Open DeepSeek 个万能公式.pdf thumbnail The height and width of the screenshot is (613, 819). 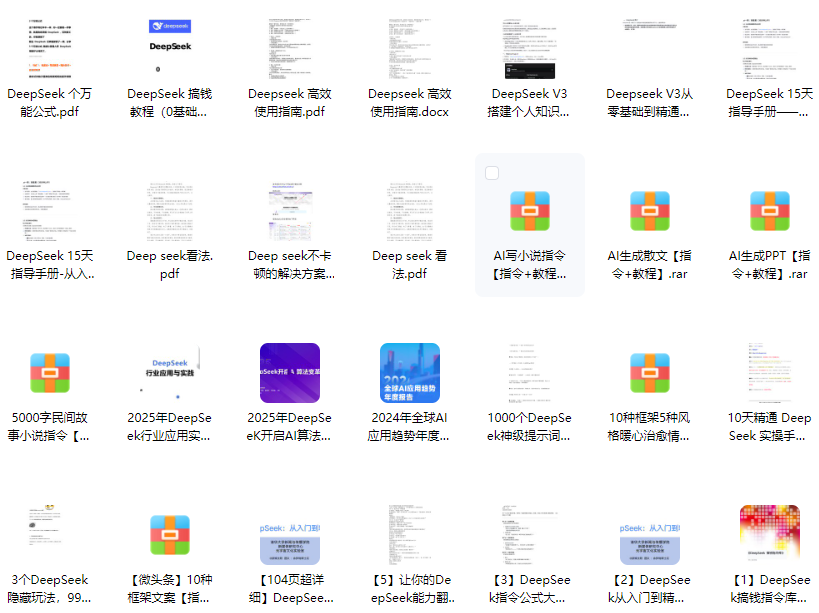pos(50,49)
